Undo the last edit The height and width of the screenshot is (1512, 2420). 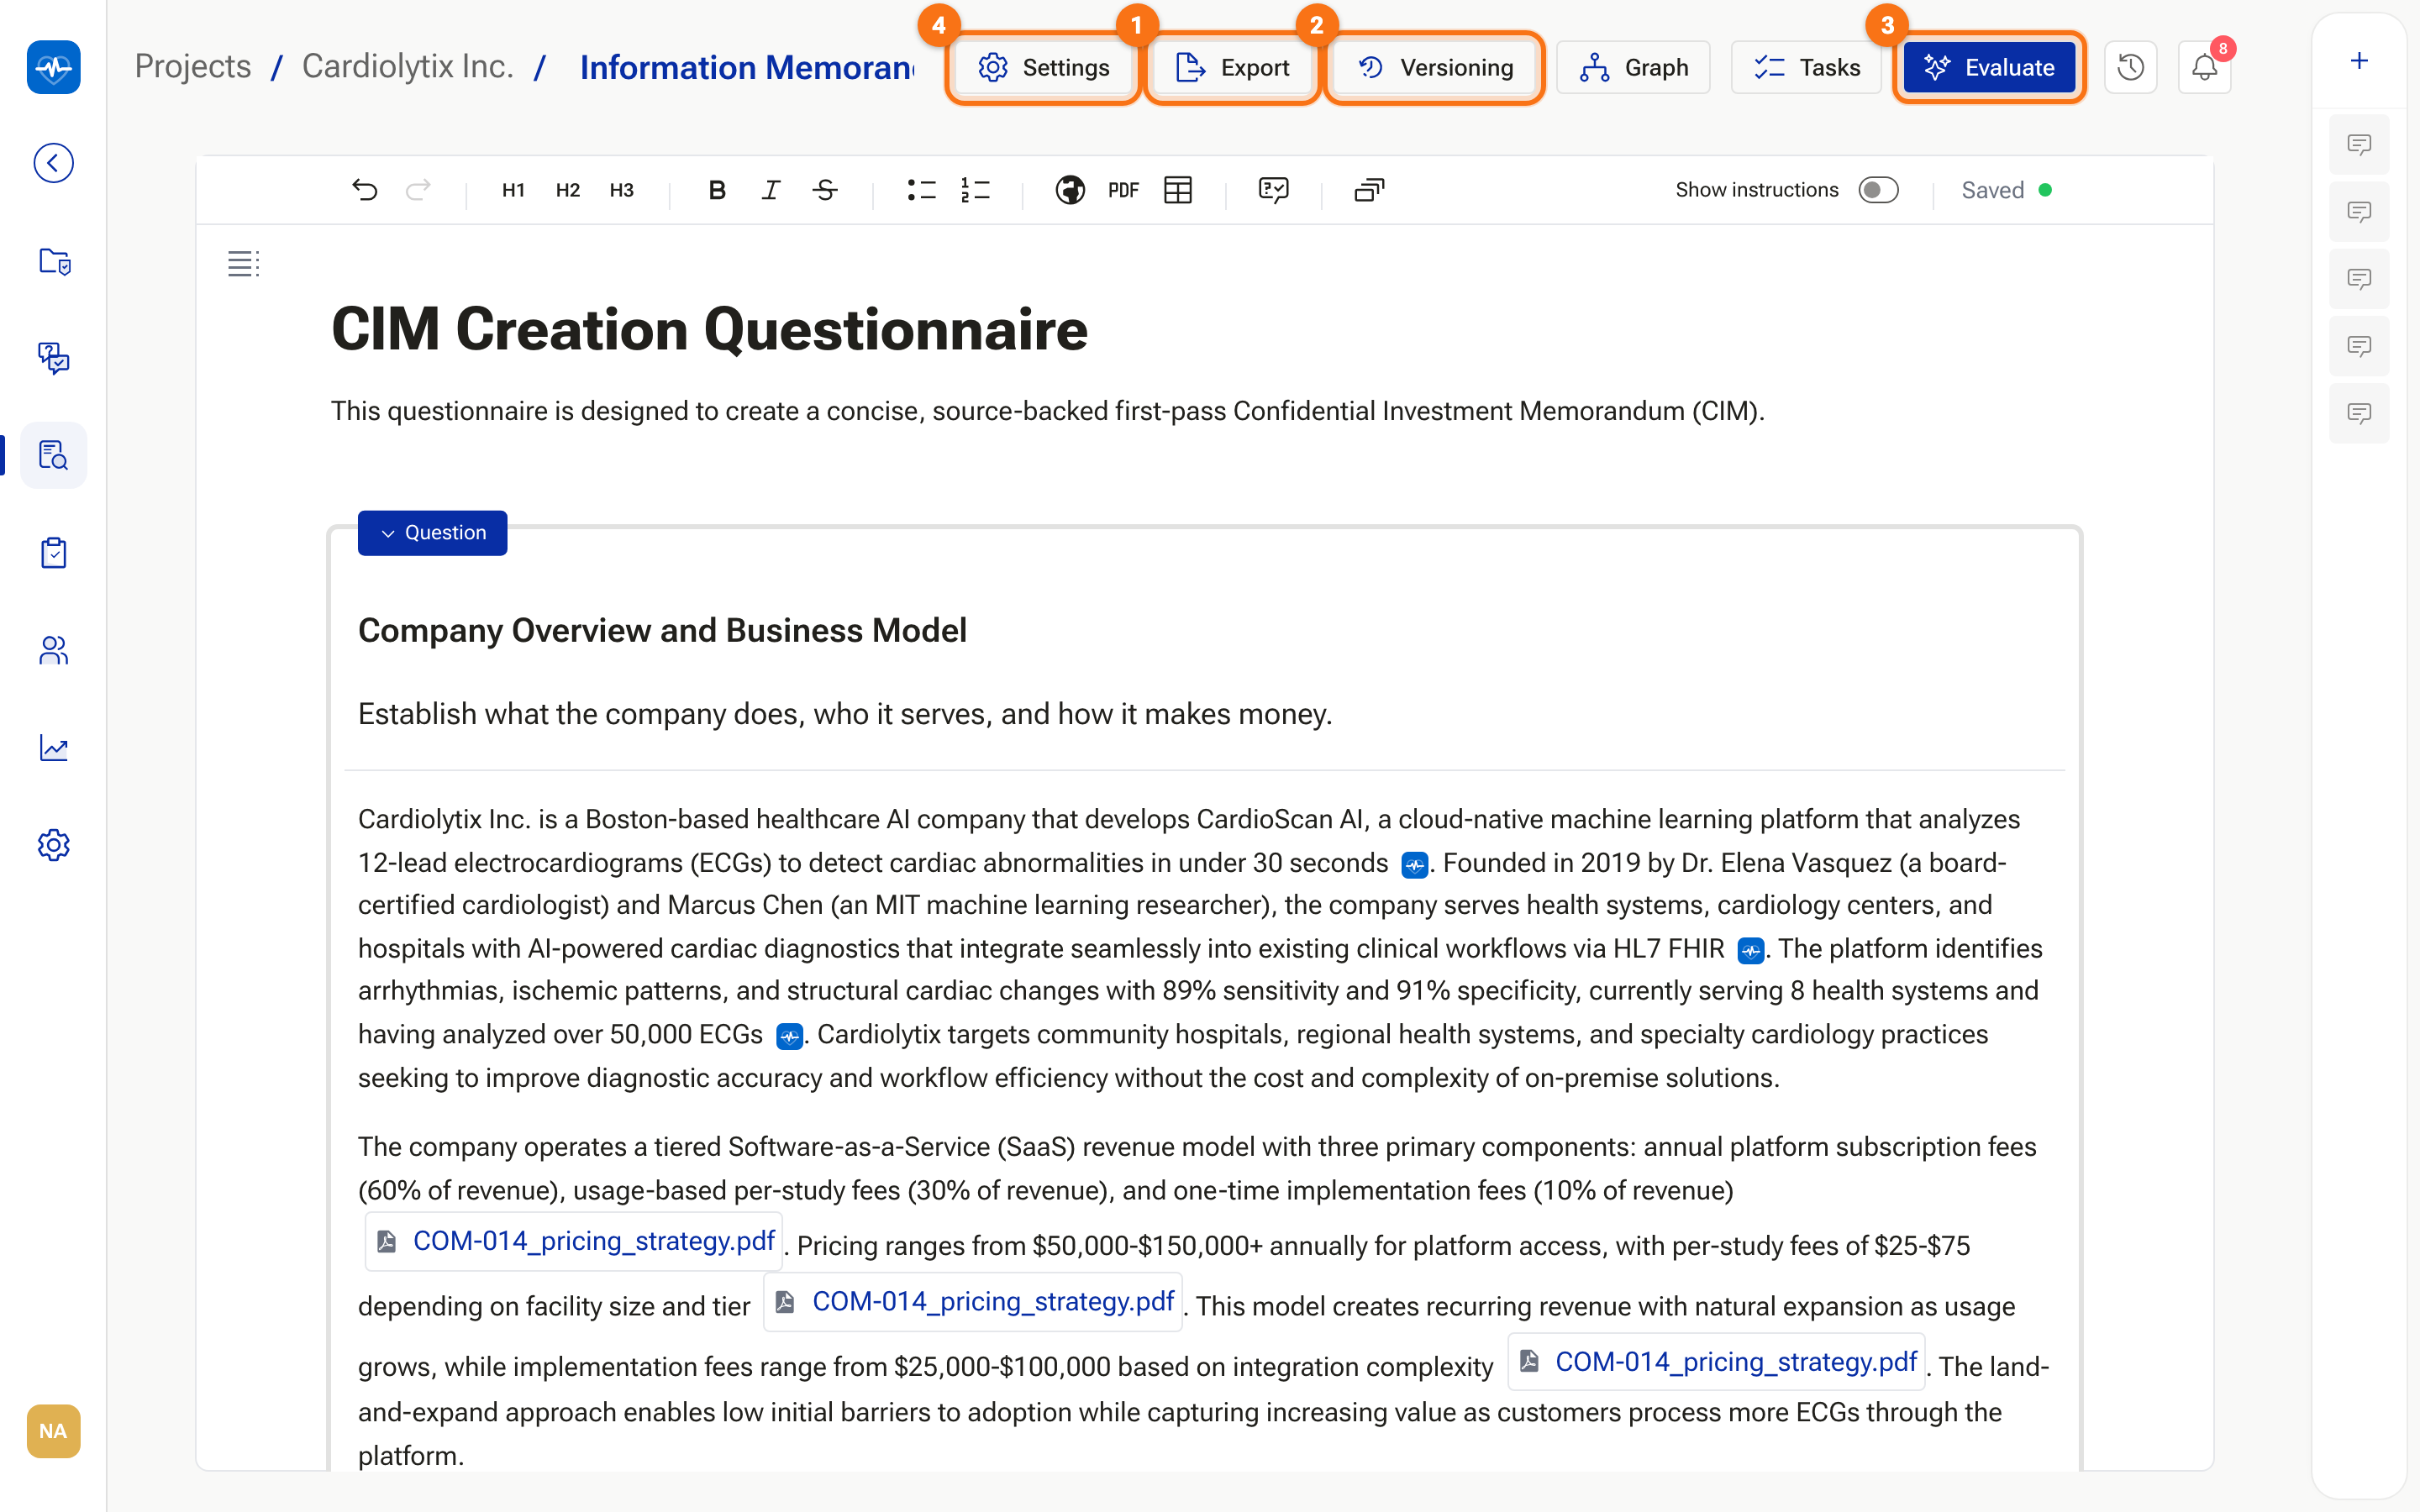(365, 190)
